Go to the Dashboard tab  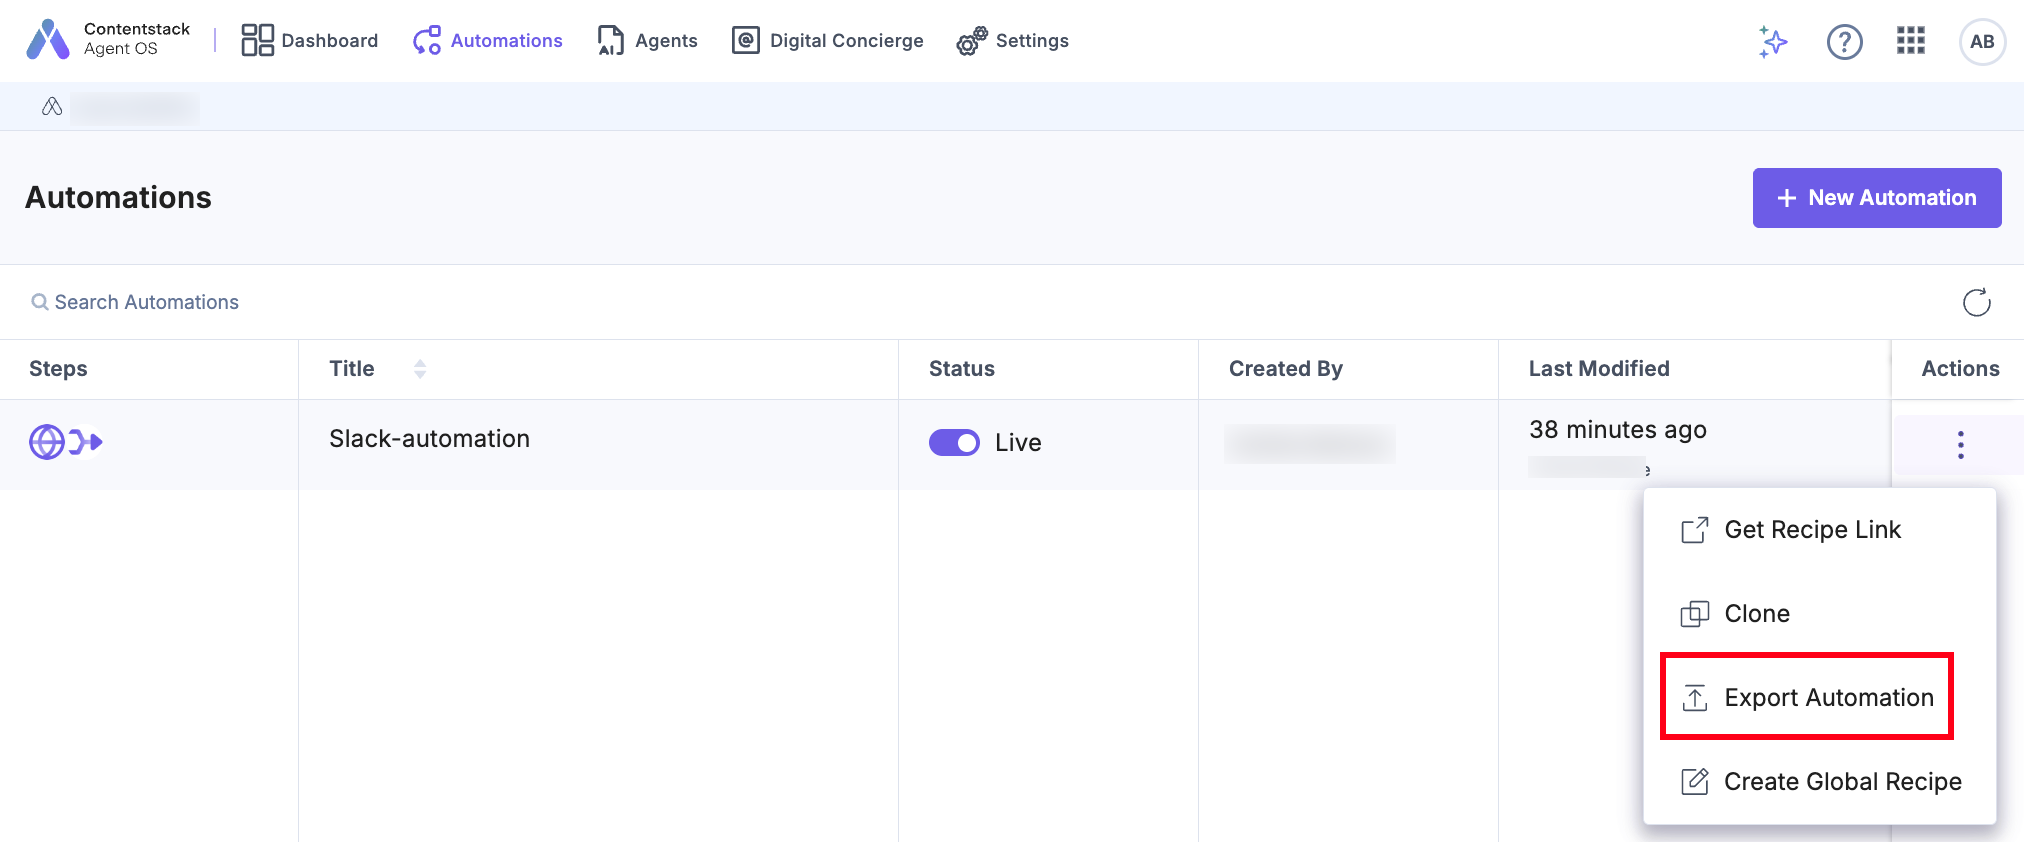[310, 41]
